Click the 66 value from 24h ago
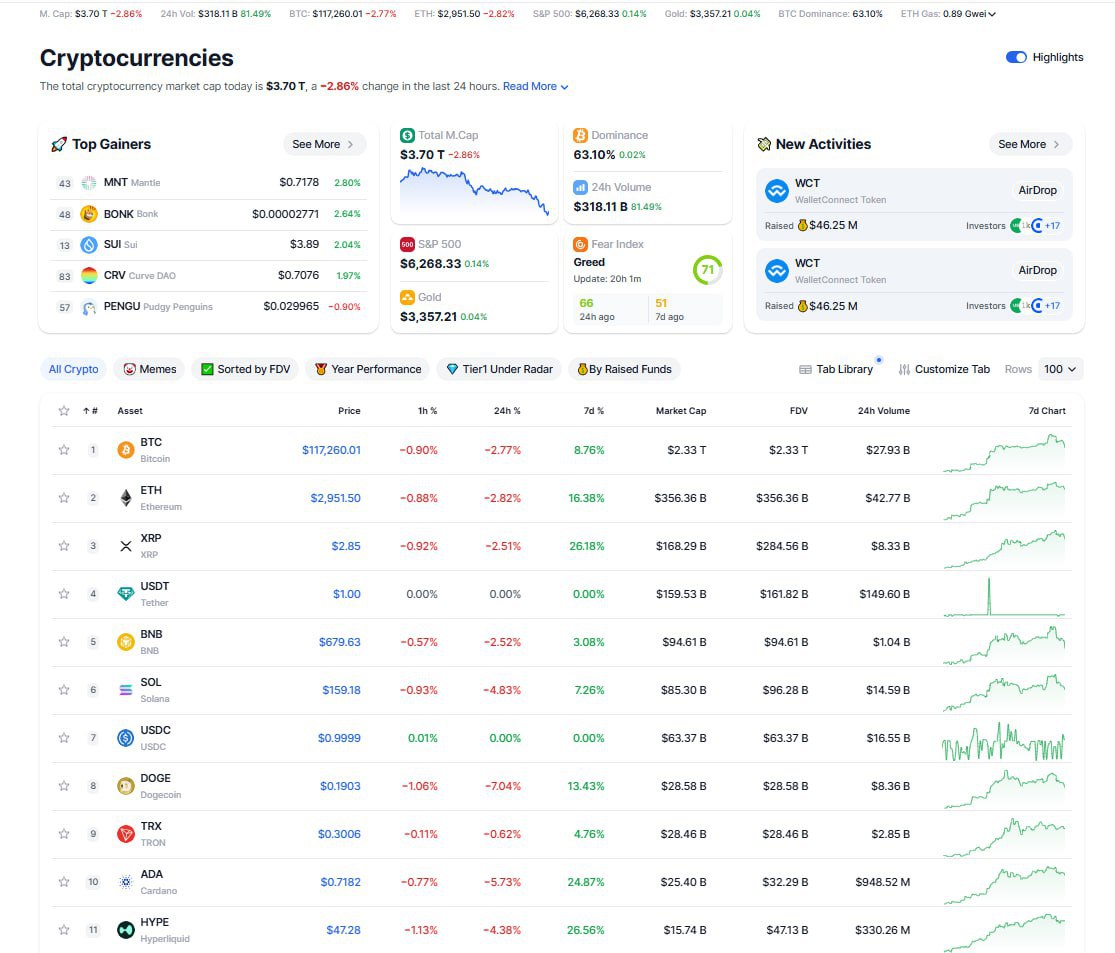The image size is (1115, 953). (x=586, y=303)
